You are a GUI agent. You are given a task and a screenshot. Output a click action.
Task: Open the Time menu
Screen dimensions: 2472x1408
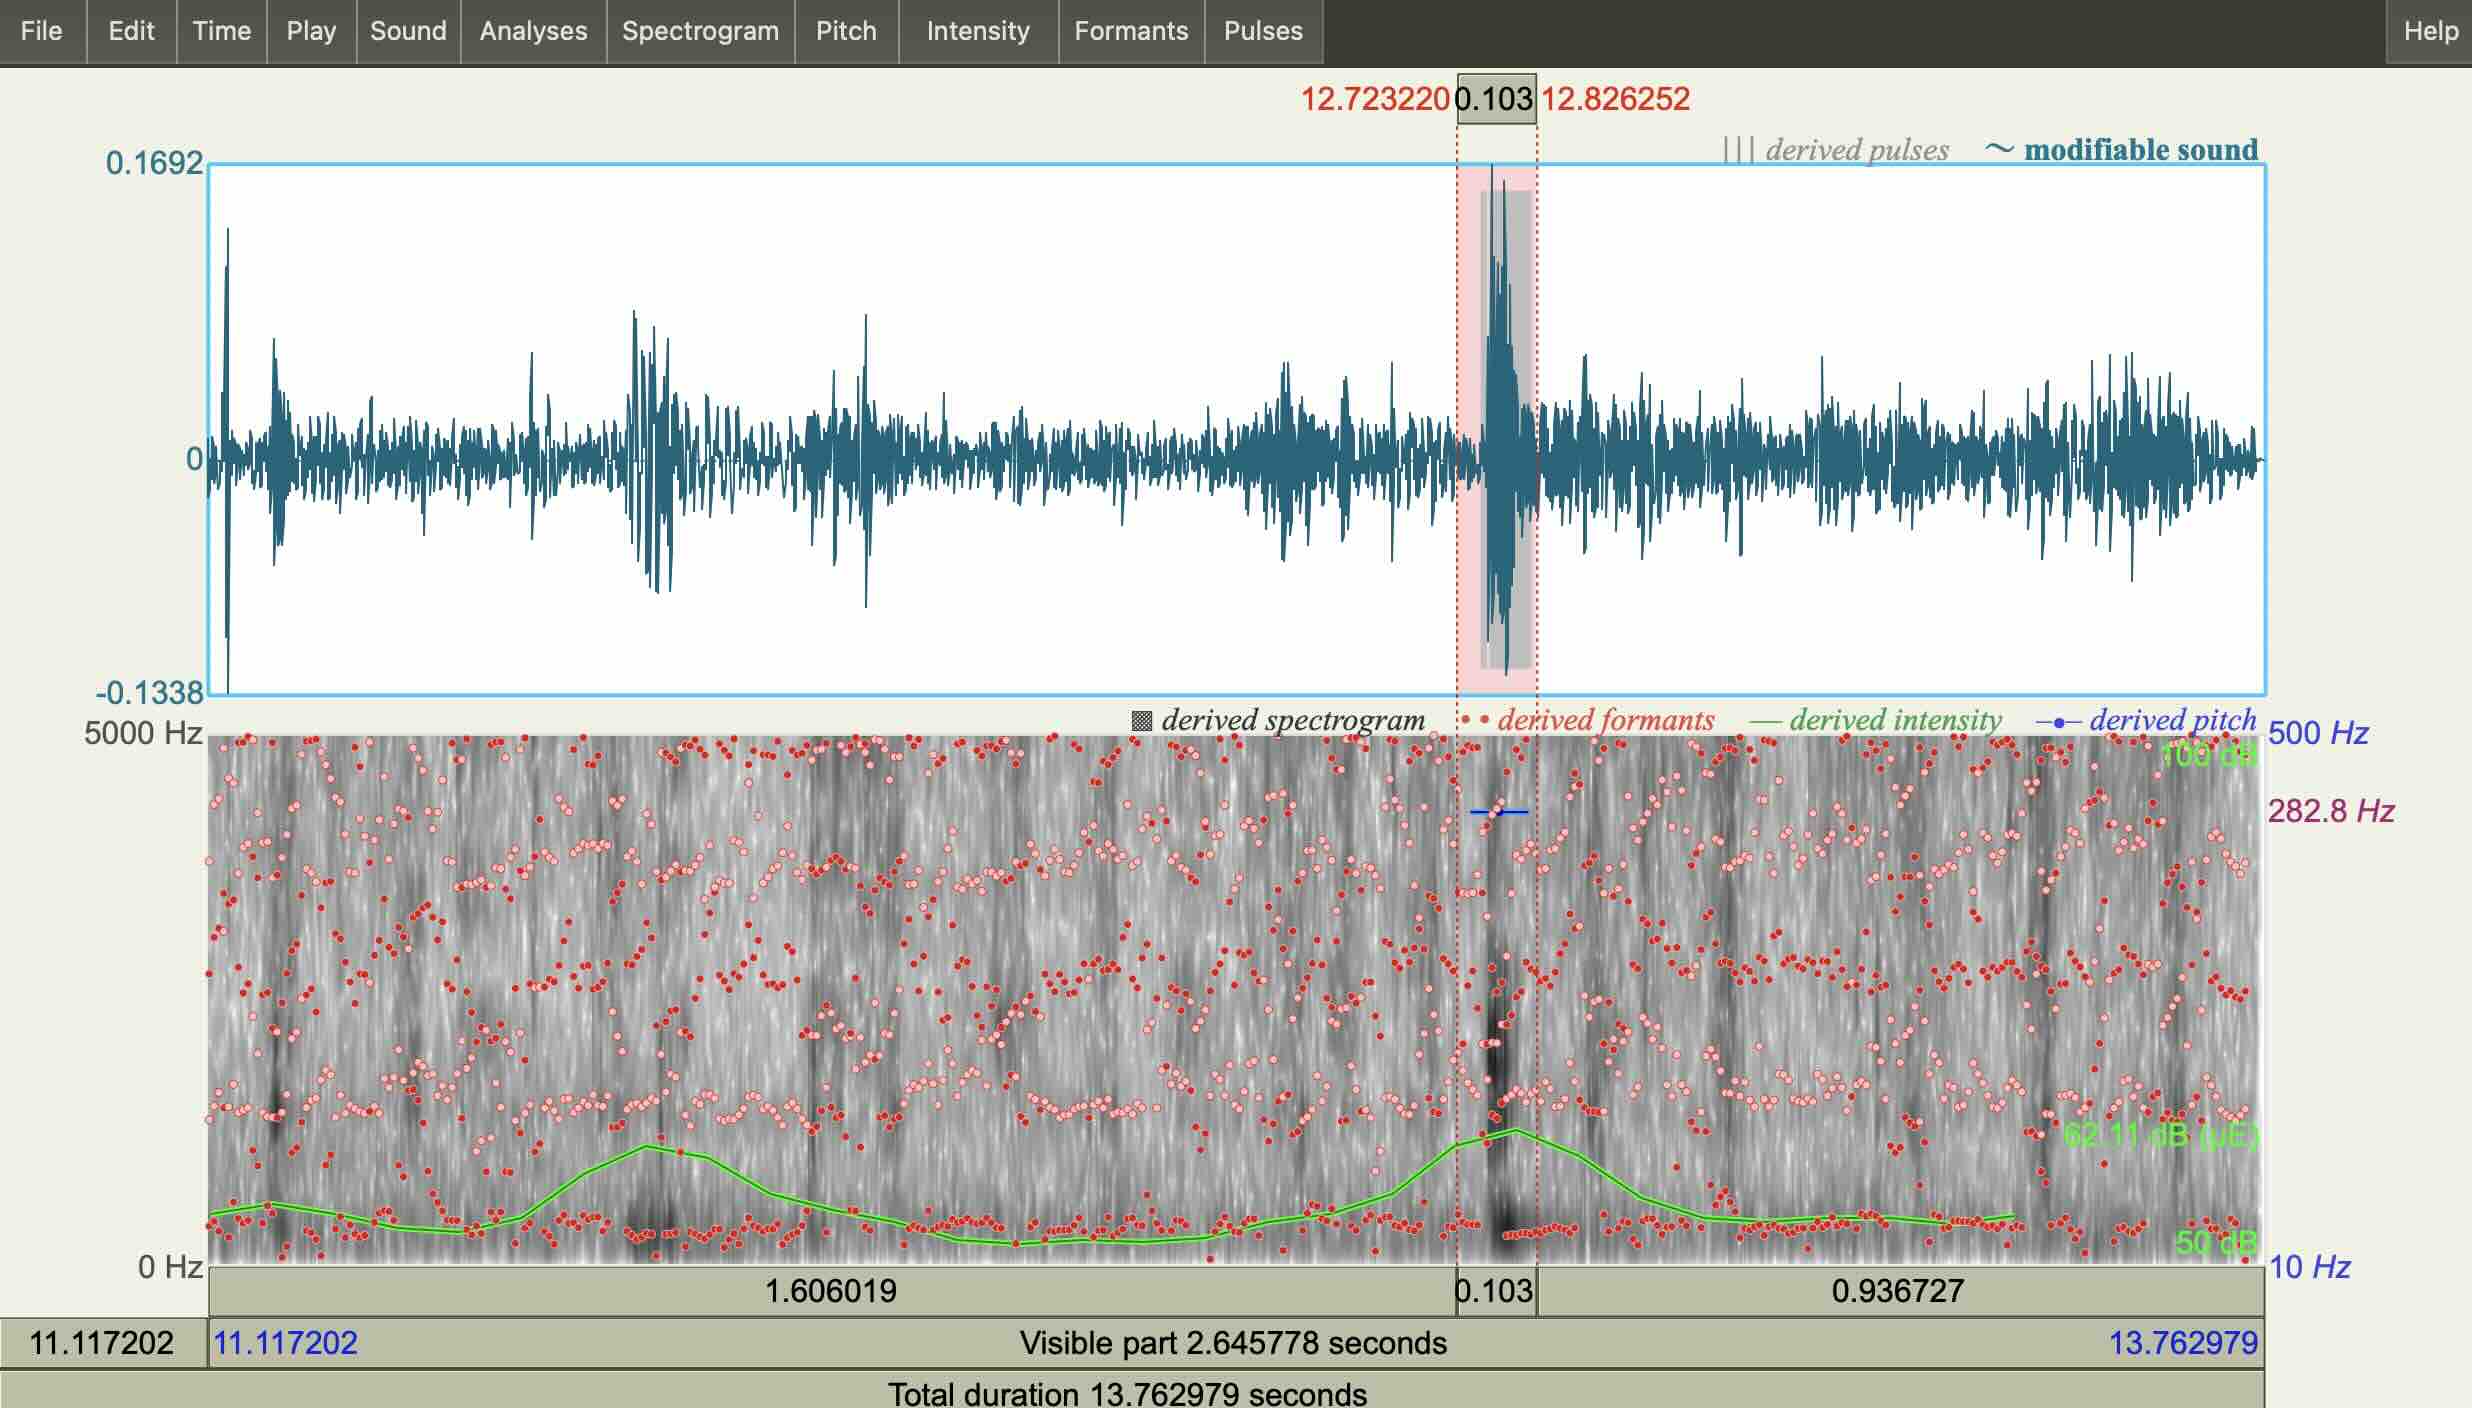221,31
